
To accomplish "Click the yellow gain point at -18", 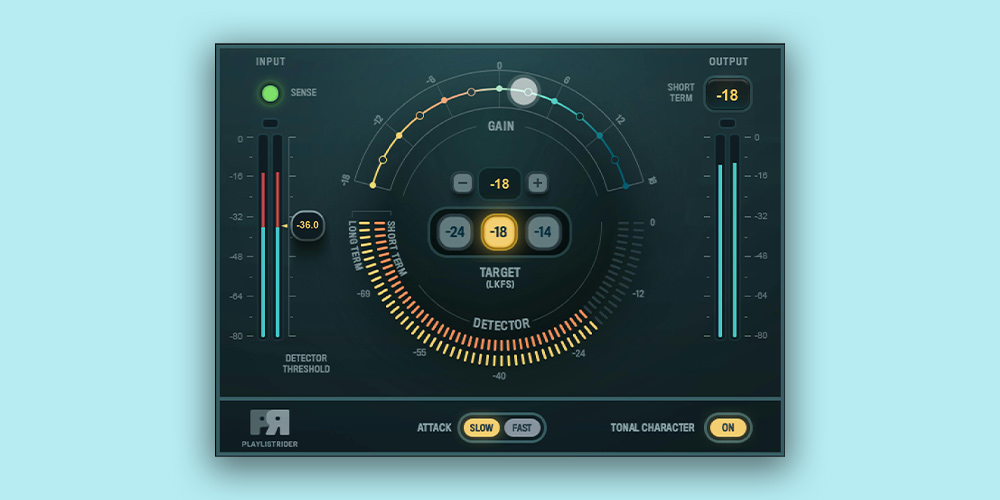I will click(374, 185).
